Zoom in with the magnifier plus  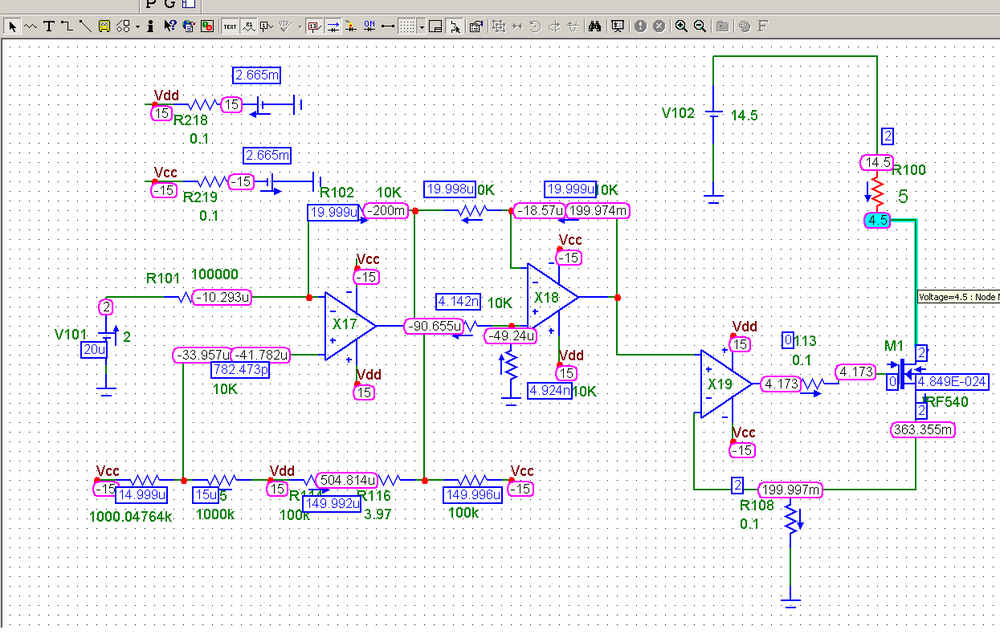pos(681,26)
